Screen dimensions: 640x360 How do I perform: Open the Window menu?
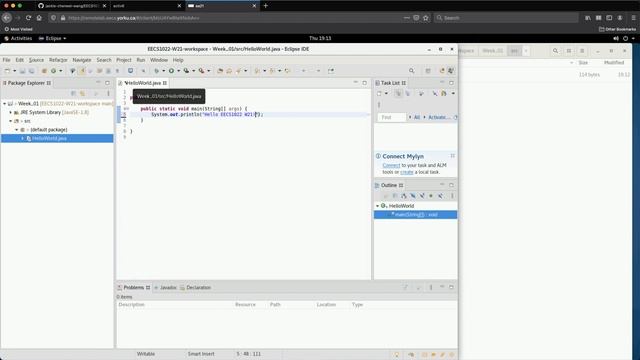click(x=159, y=60)
